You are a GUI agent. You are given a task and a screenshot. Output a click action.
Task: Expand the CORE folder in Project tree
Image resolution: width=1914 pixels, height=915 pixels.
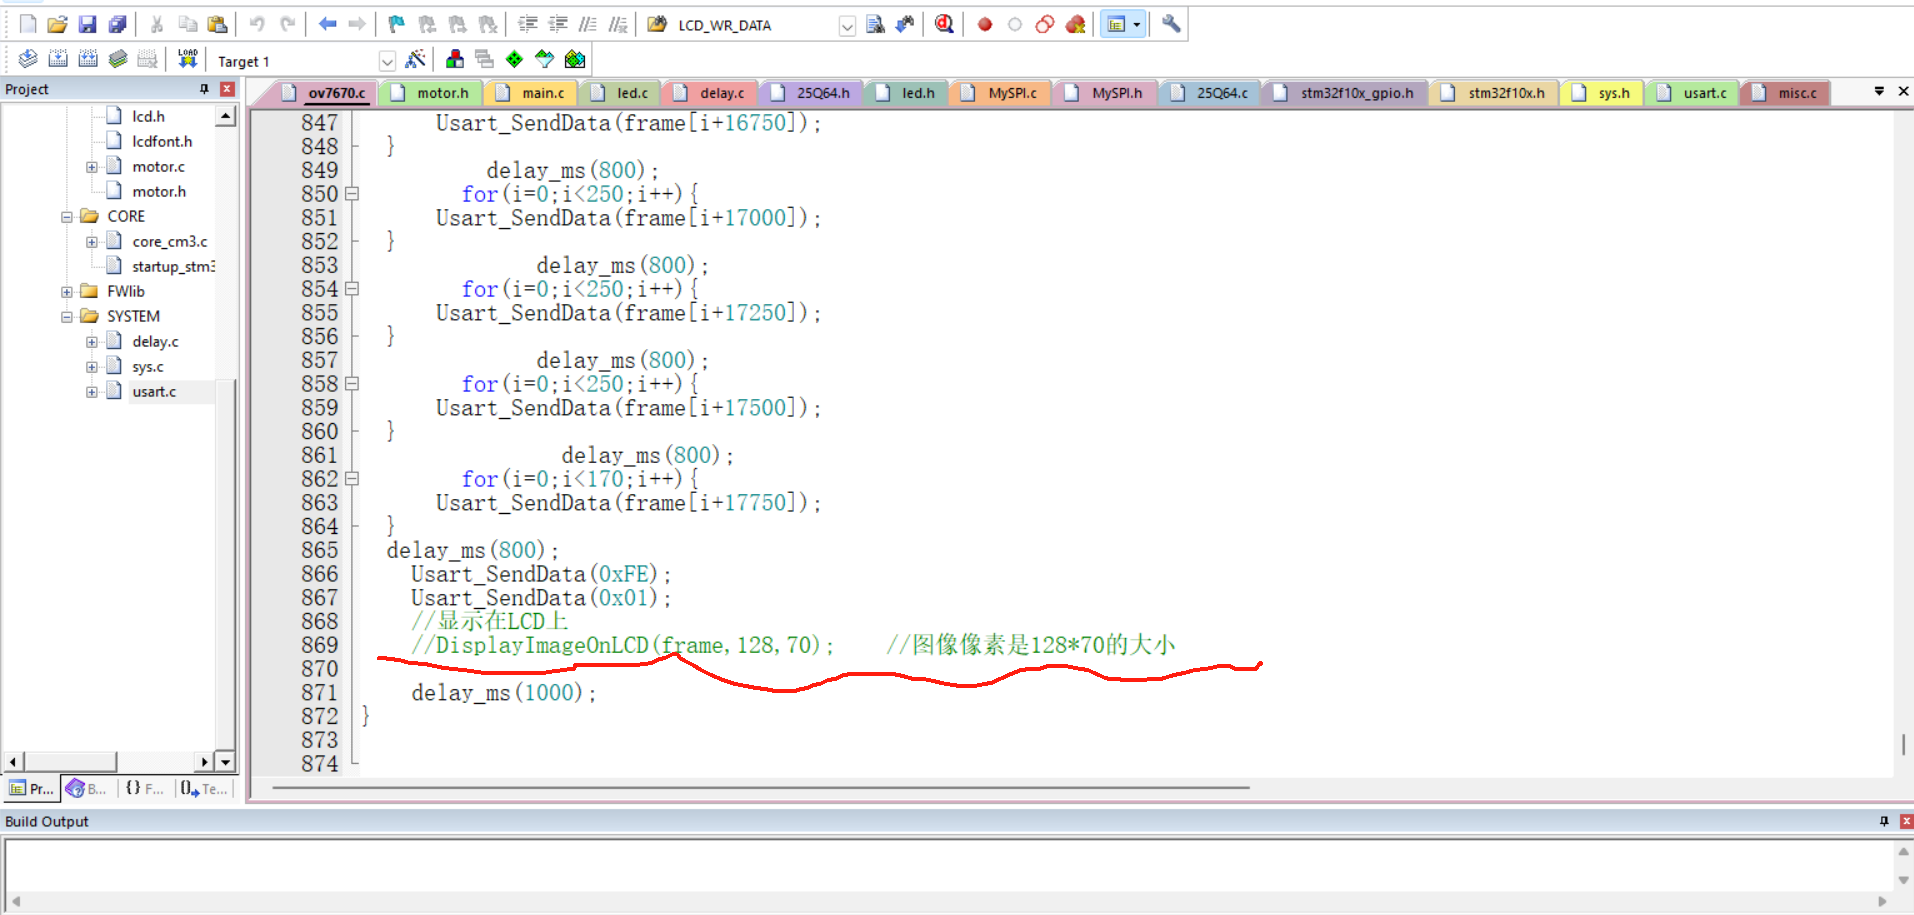point(66,216)
